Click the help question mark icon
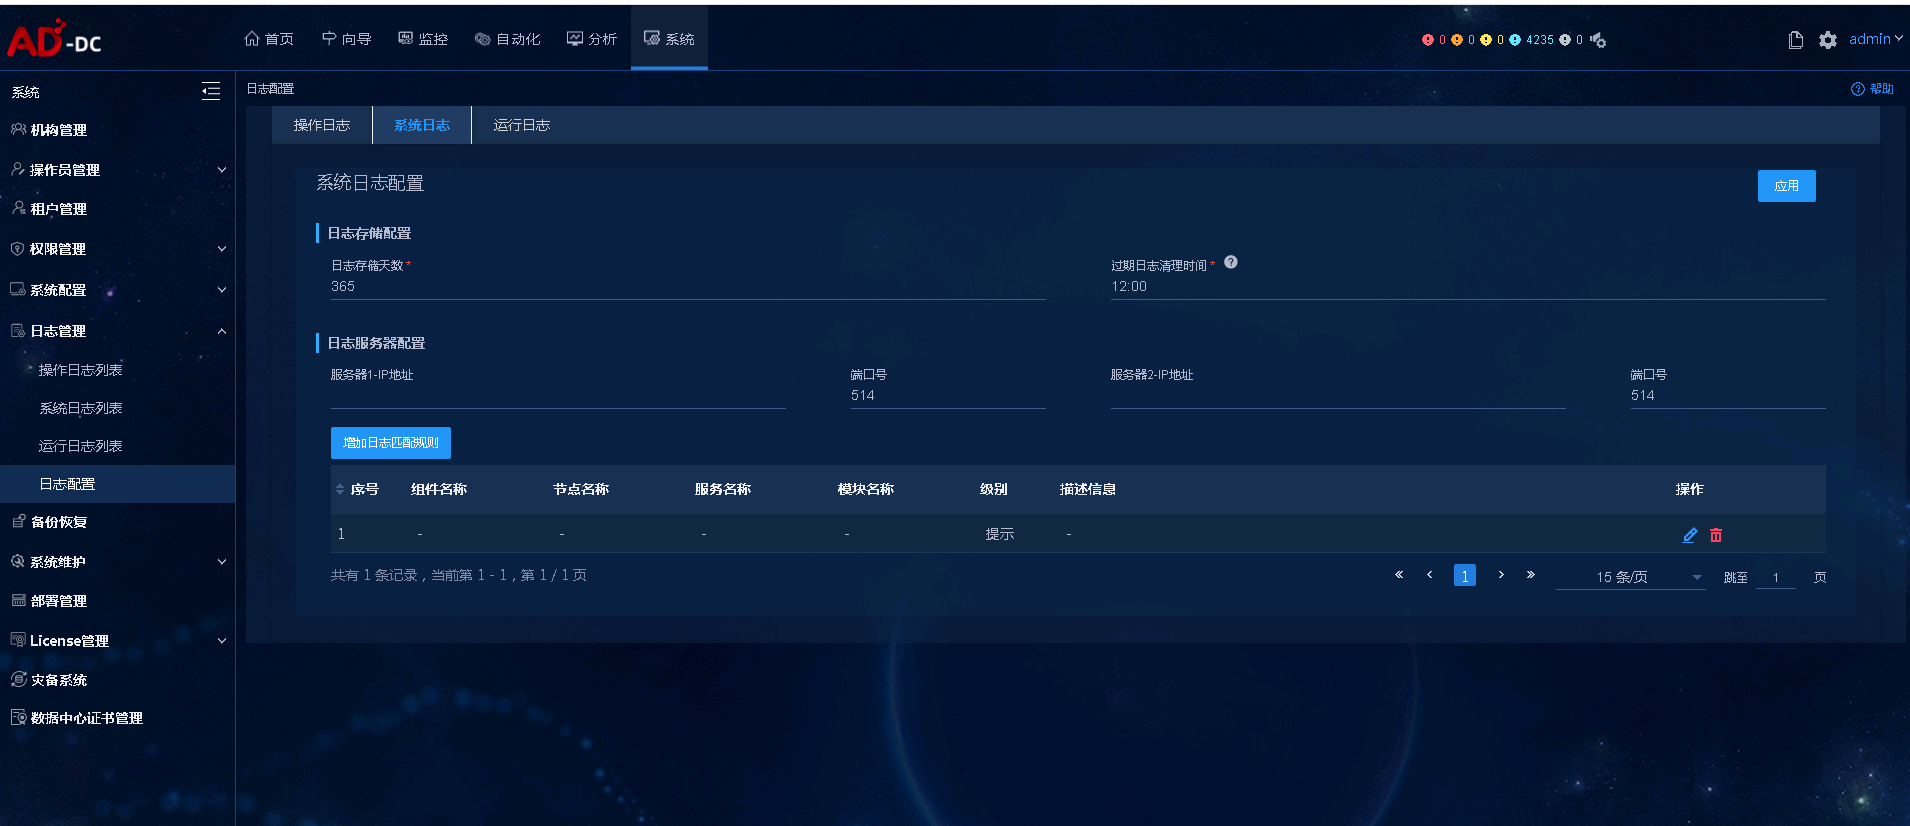 (1858, 89)
